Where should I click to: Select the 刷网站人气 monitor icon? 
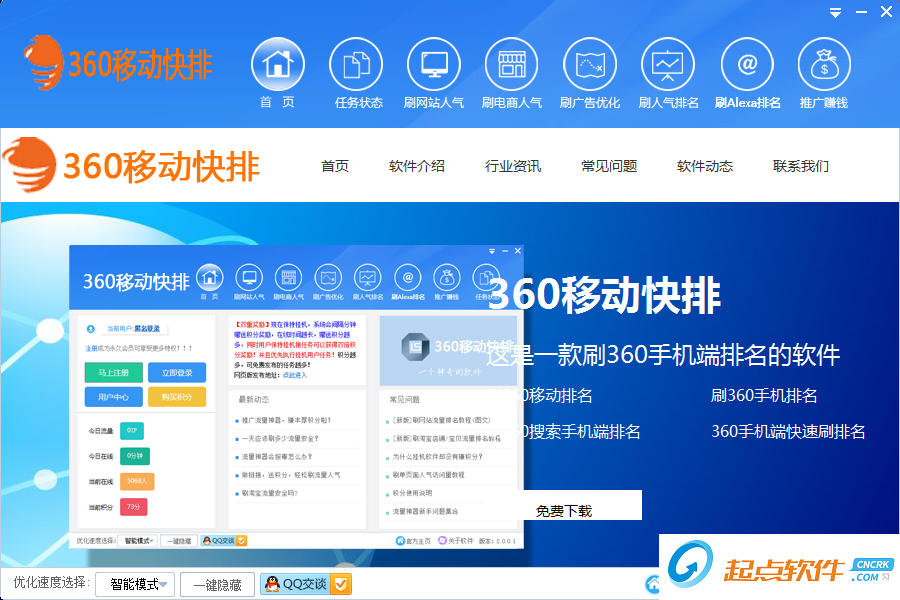[434, 64]
